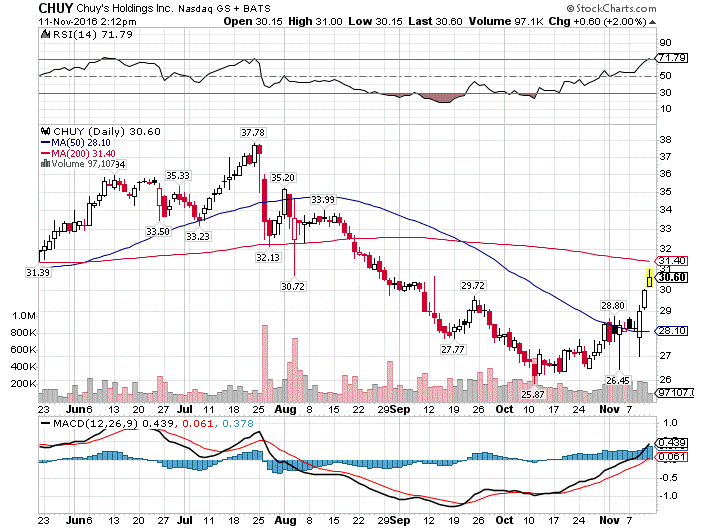The width and height of the screenshot is (702, 531).
Task: Click the volume bars icon in the legend
Action: [45, 163]
